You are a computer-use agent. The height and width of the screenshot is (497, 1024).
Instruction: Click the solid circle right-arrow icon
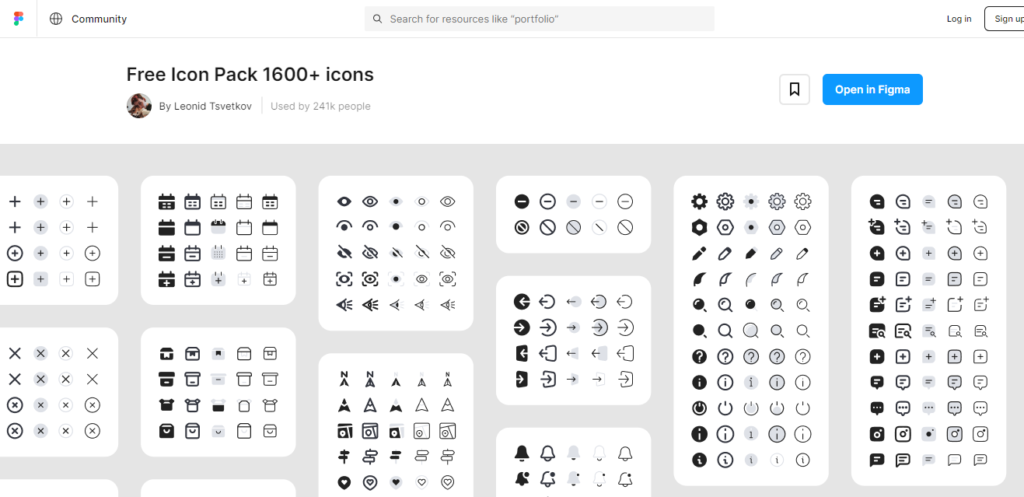click(521, 327)
